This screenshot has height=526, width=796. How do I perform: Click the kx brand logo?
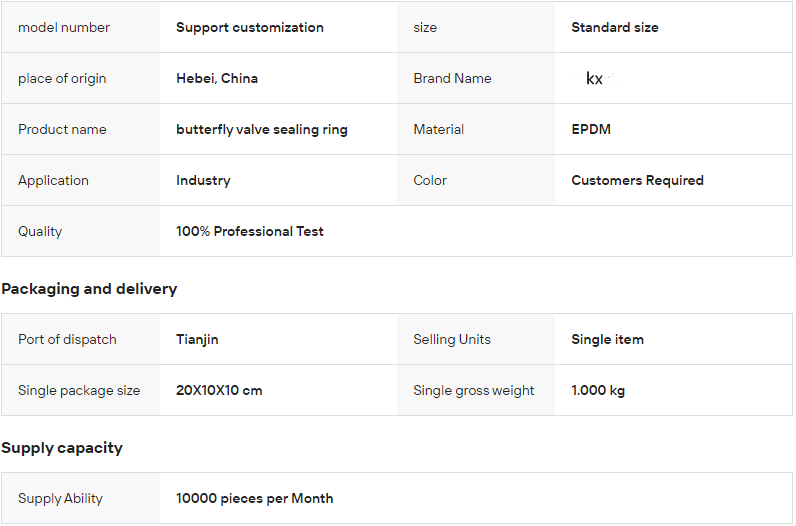596,79
